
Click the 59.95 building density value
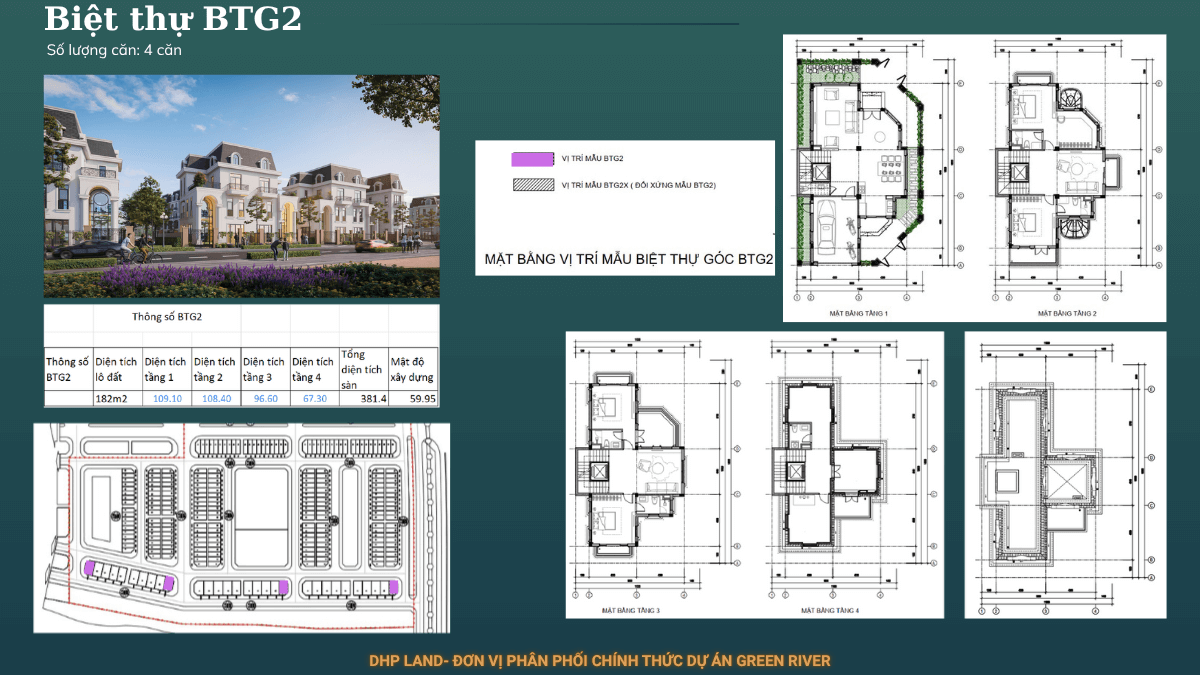422,398
